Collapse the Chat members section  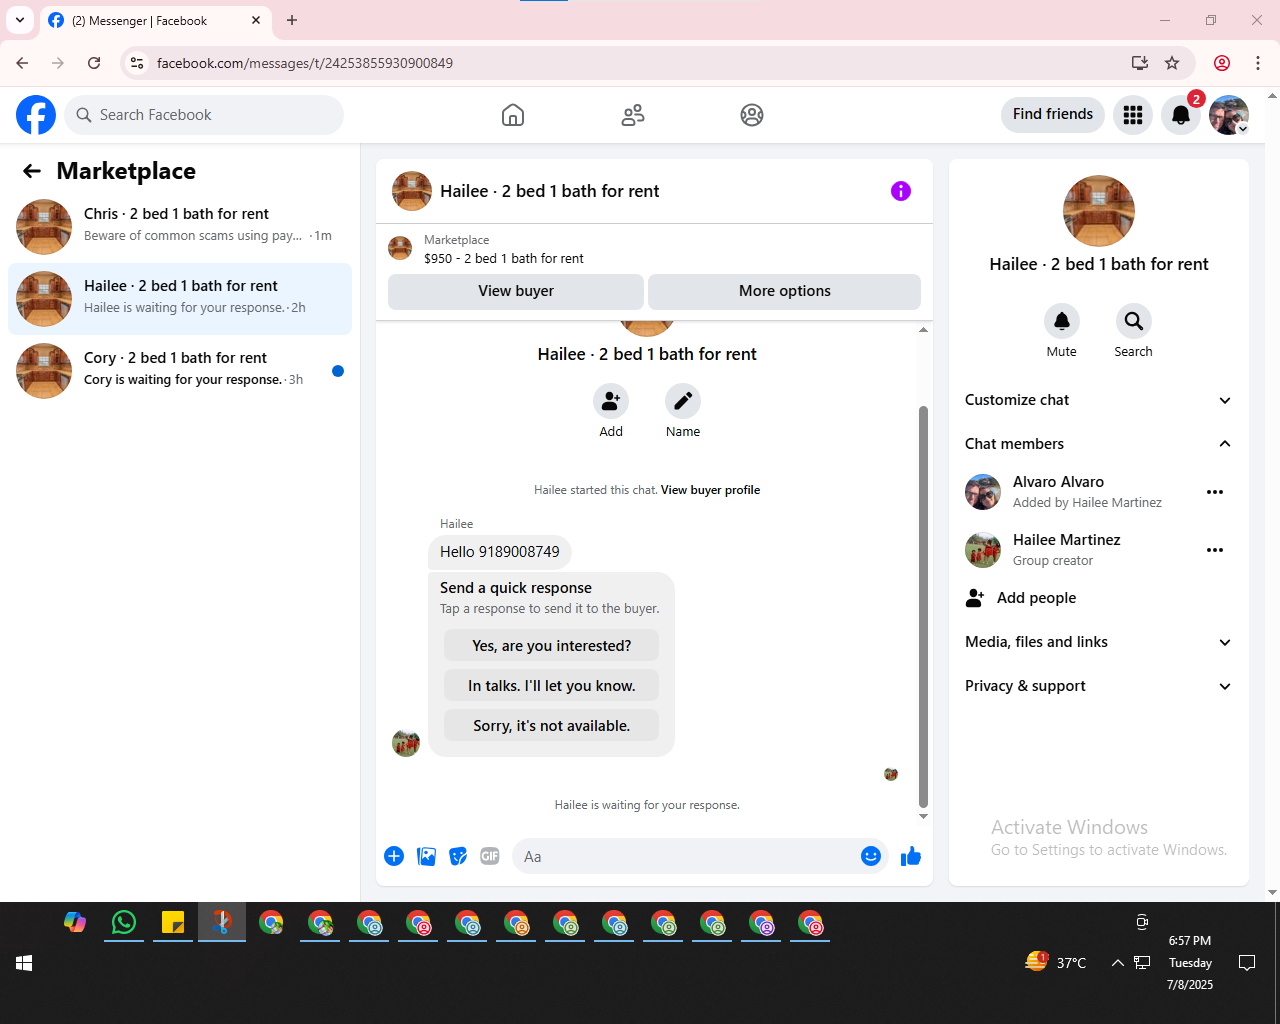click(x=1099, y=444)
